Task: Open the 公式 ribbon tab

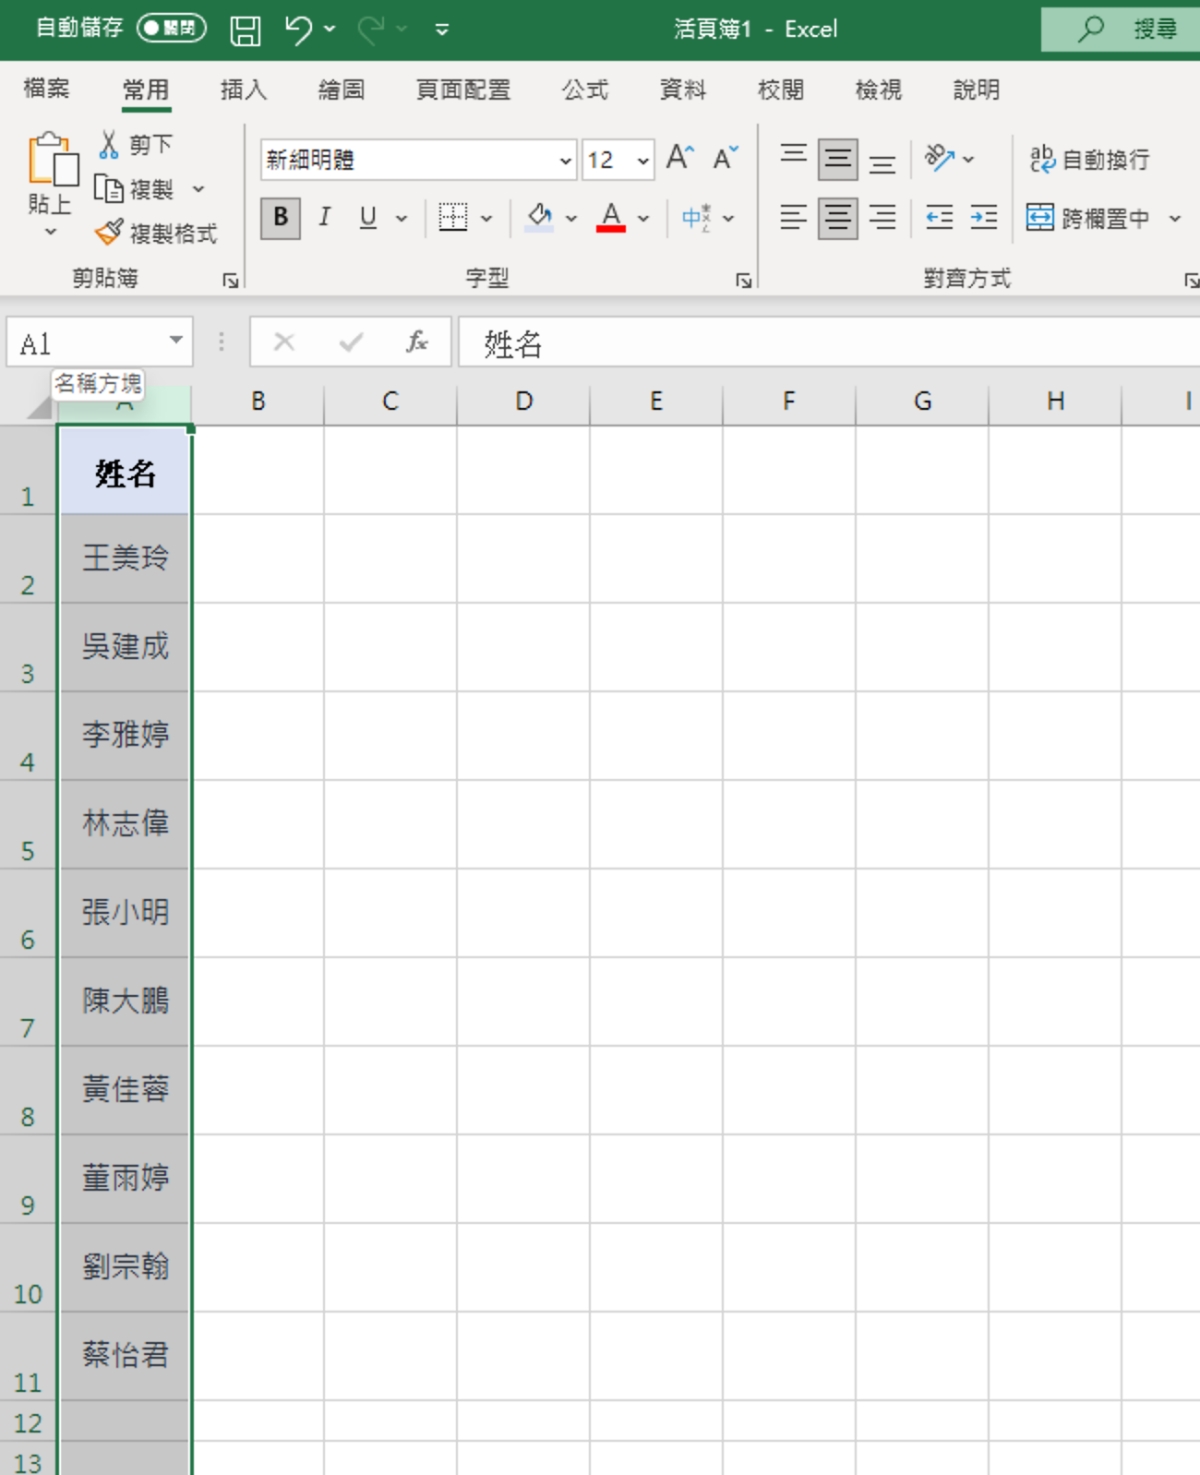Action: (x=585, y=90)
